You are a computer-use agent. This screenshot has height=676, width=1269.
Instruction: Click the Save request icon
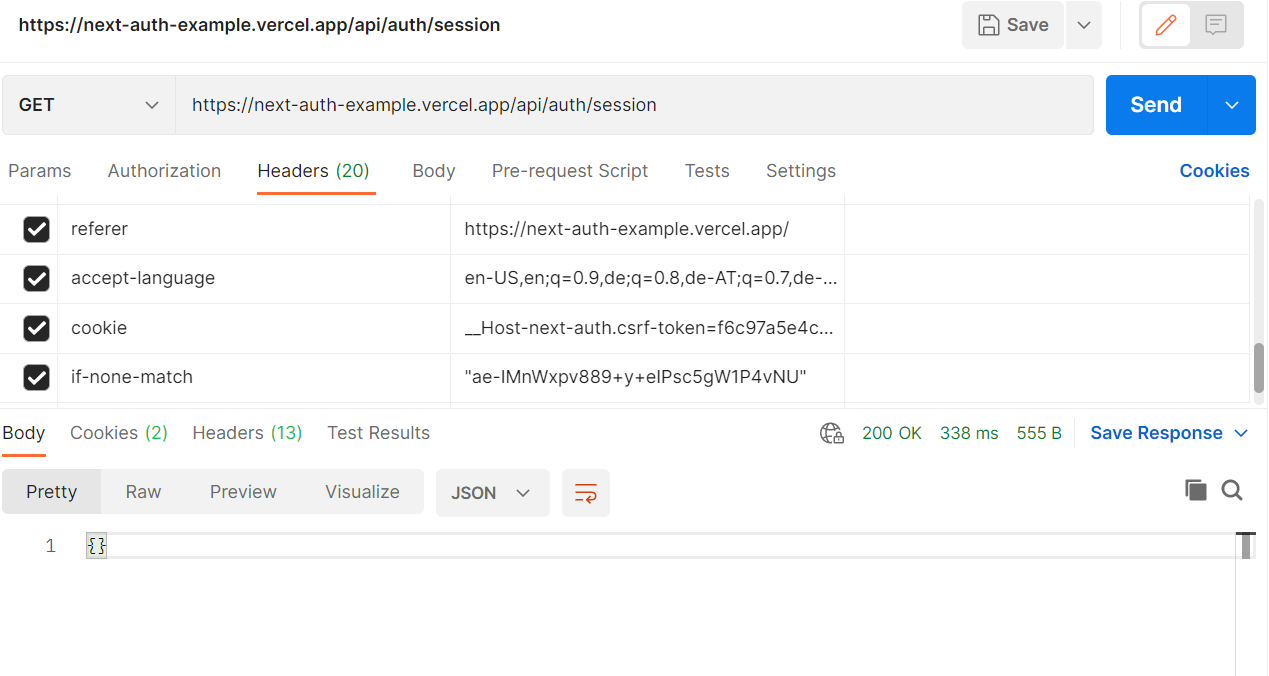pos(1012,24)
